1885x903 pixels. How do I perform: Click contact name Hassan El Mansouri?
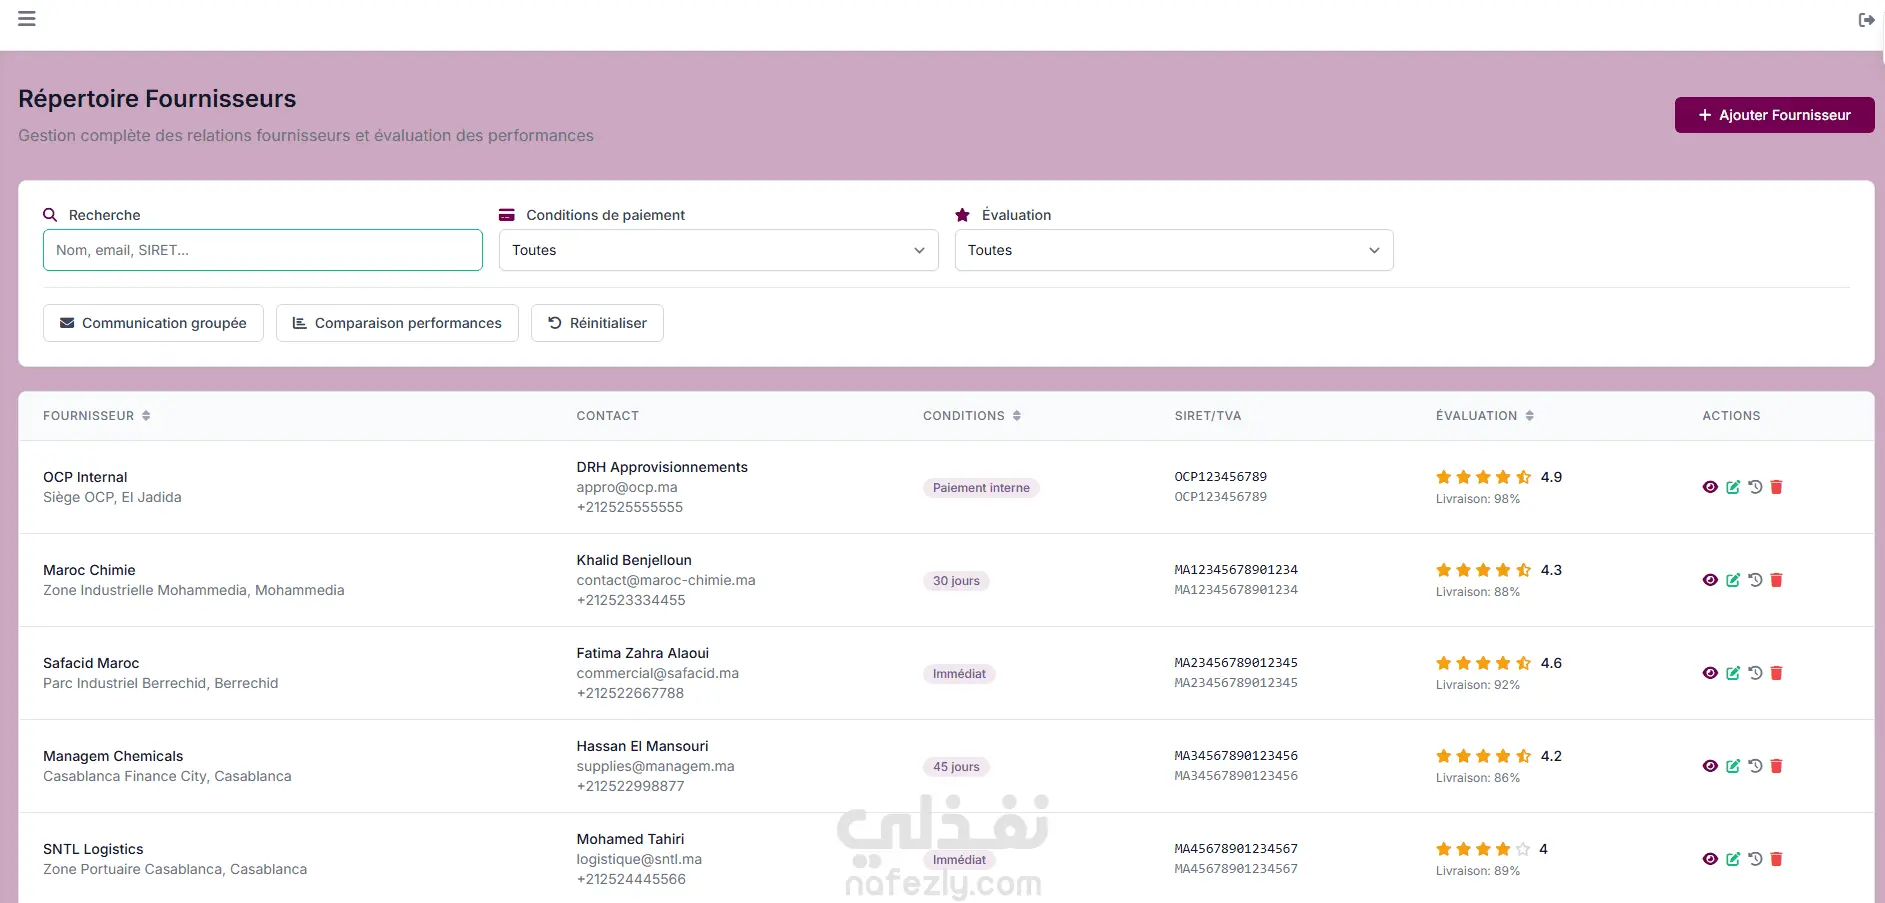click(642, 746)
